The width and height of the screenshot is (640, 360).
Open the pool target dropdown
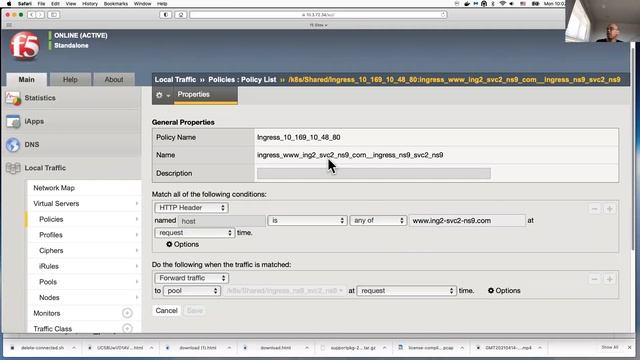tap(192, 291)
